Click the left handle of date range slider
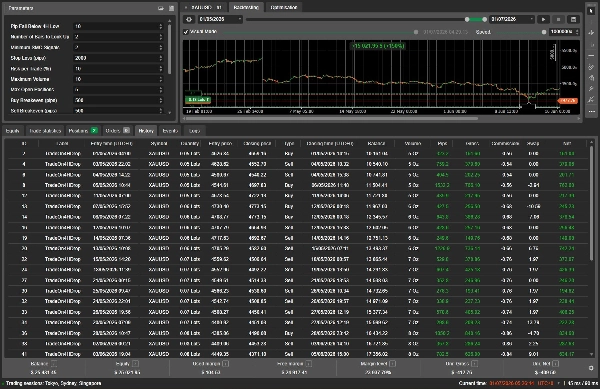Screen dimensions: 600x389 click(x=467, y=20)
